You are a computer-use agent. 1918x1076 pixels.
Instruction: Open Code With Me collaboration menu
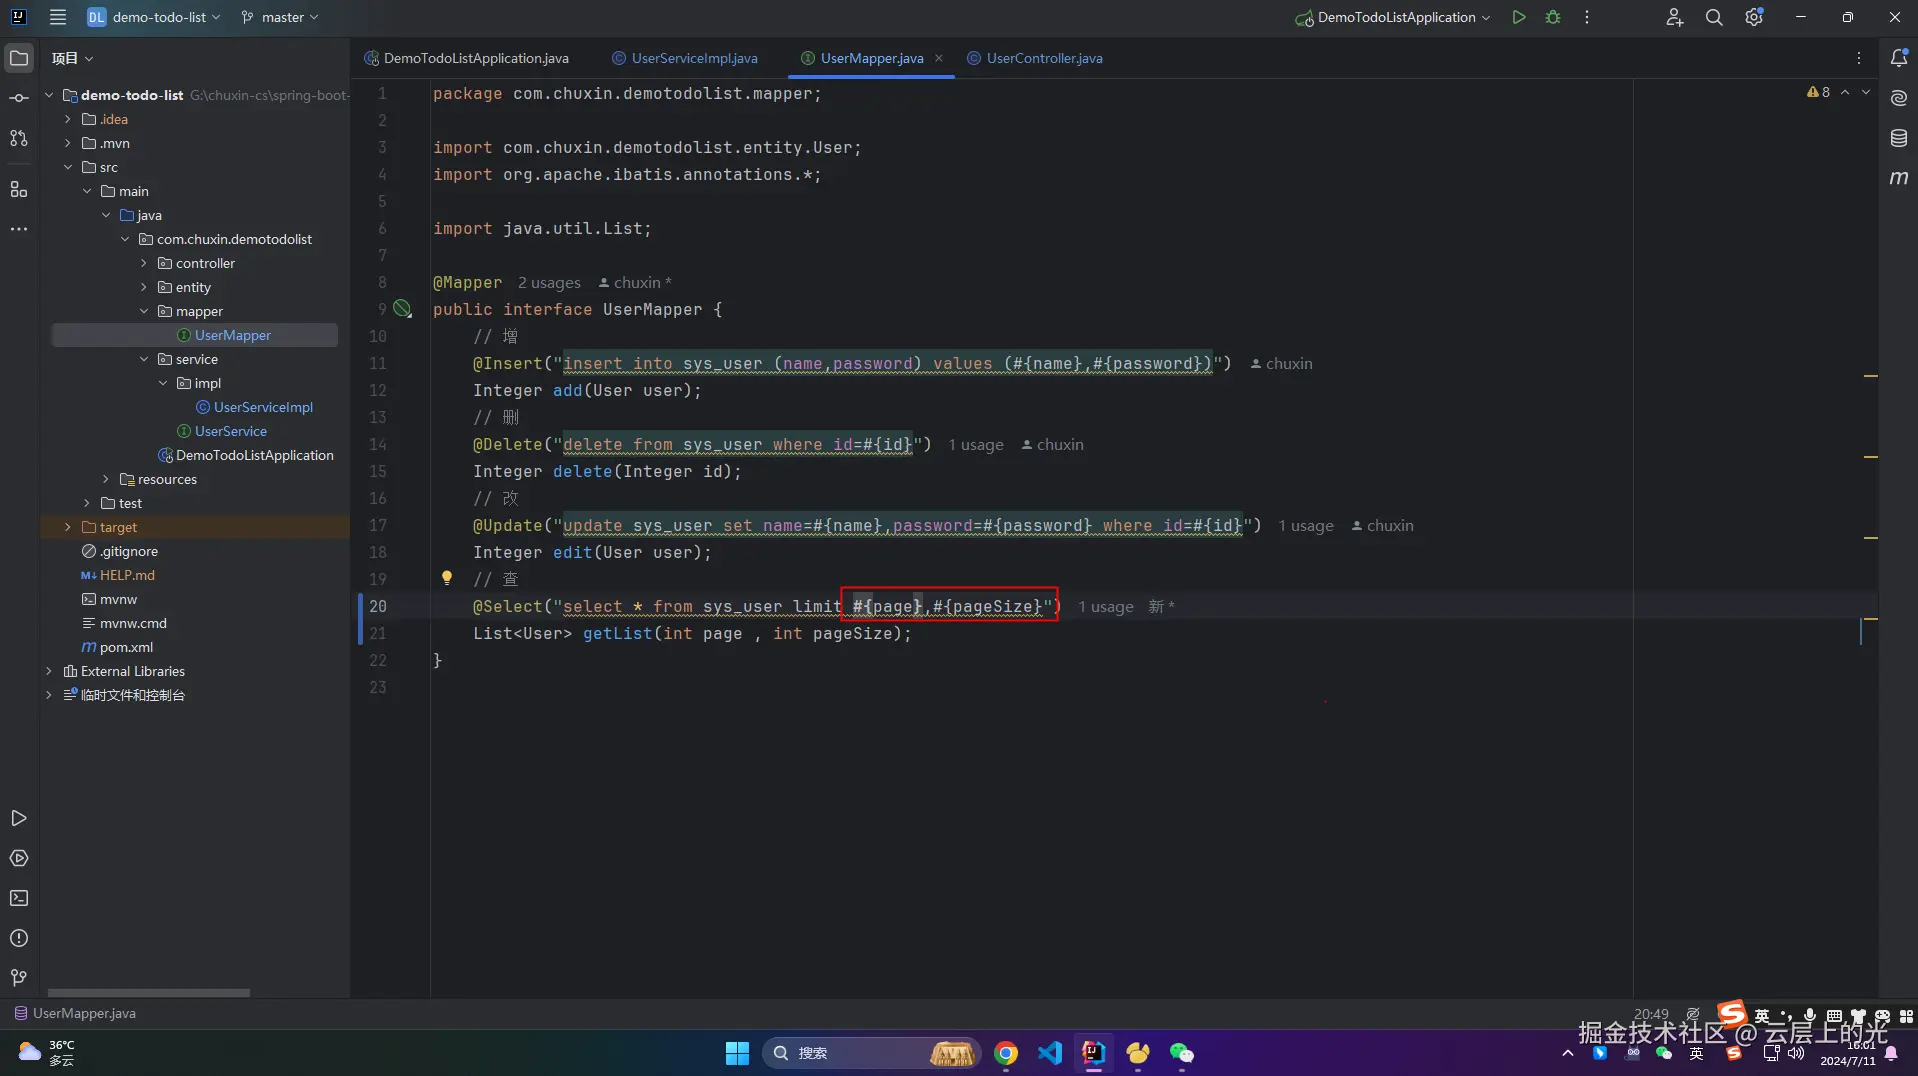click(x=1675, y=17)
